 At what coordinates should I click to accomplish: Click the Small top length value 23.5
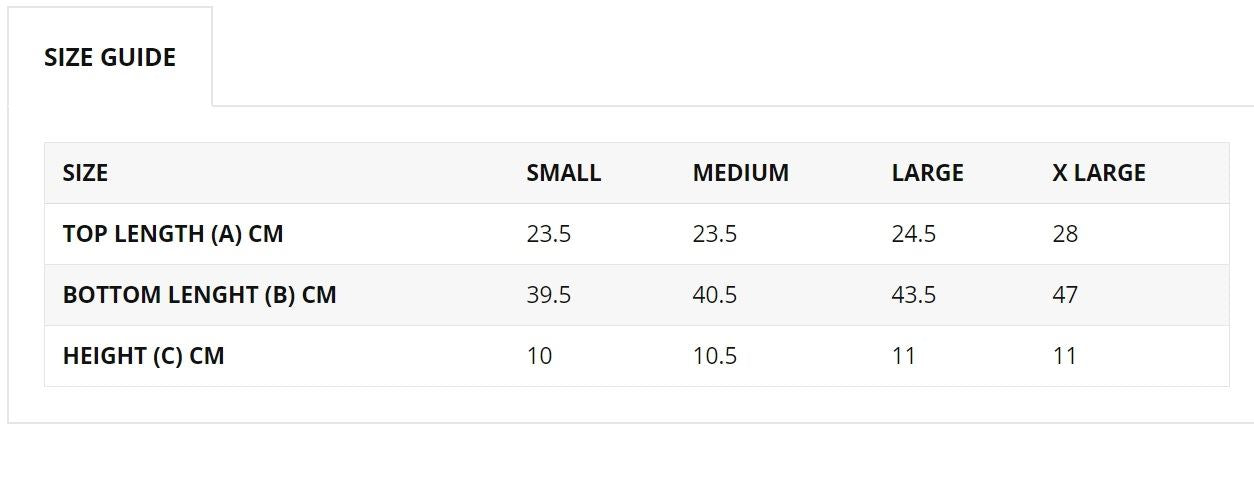(549, 234)
